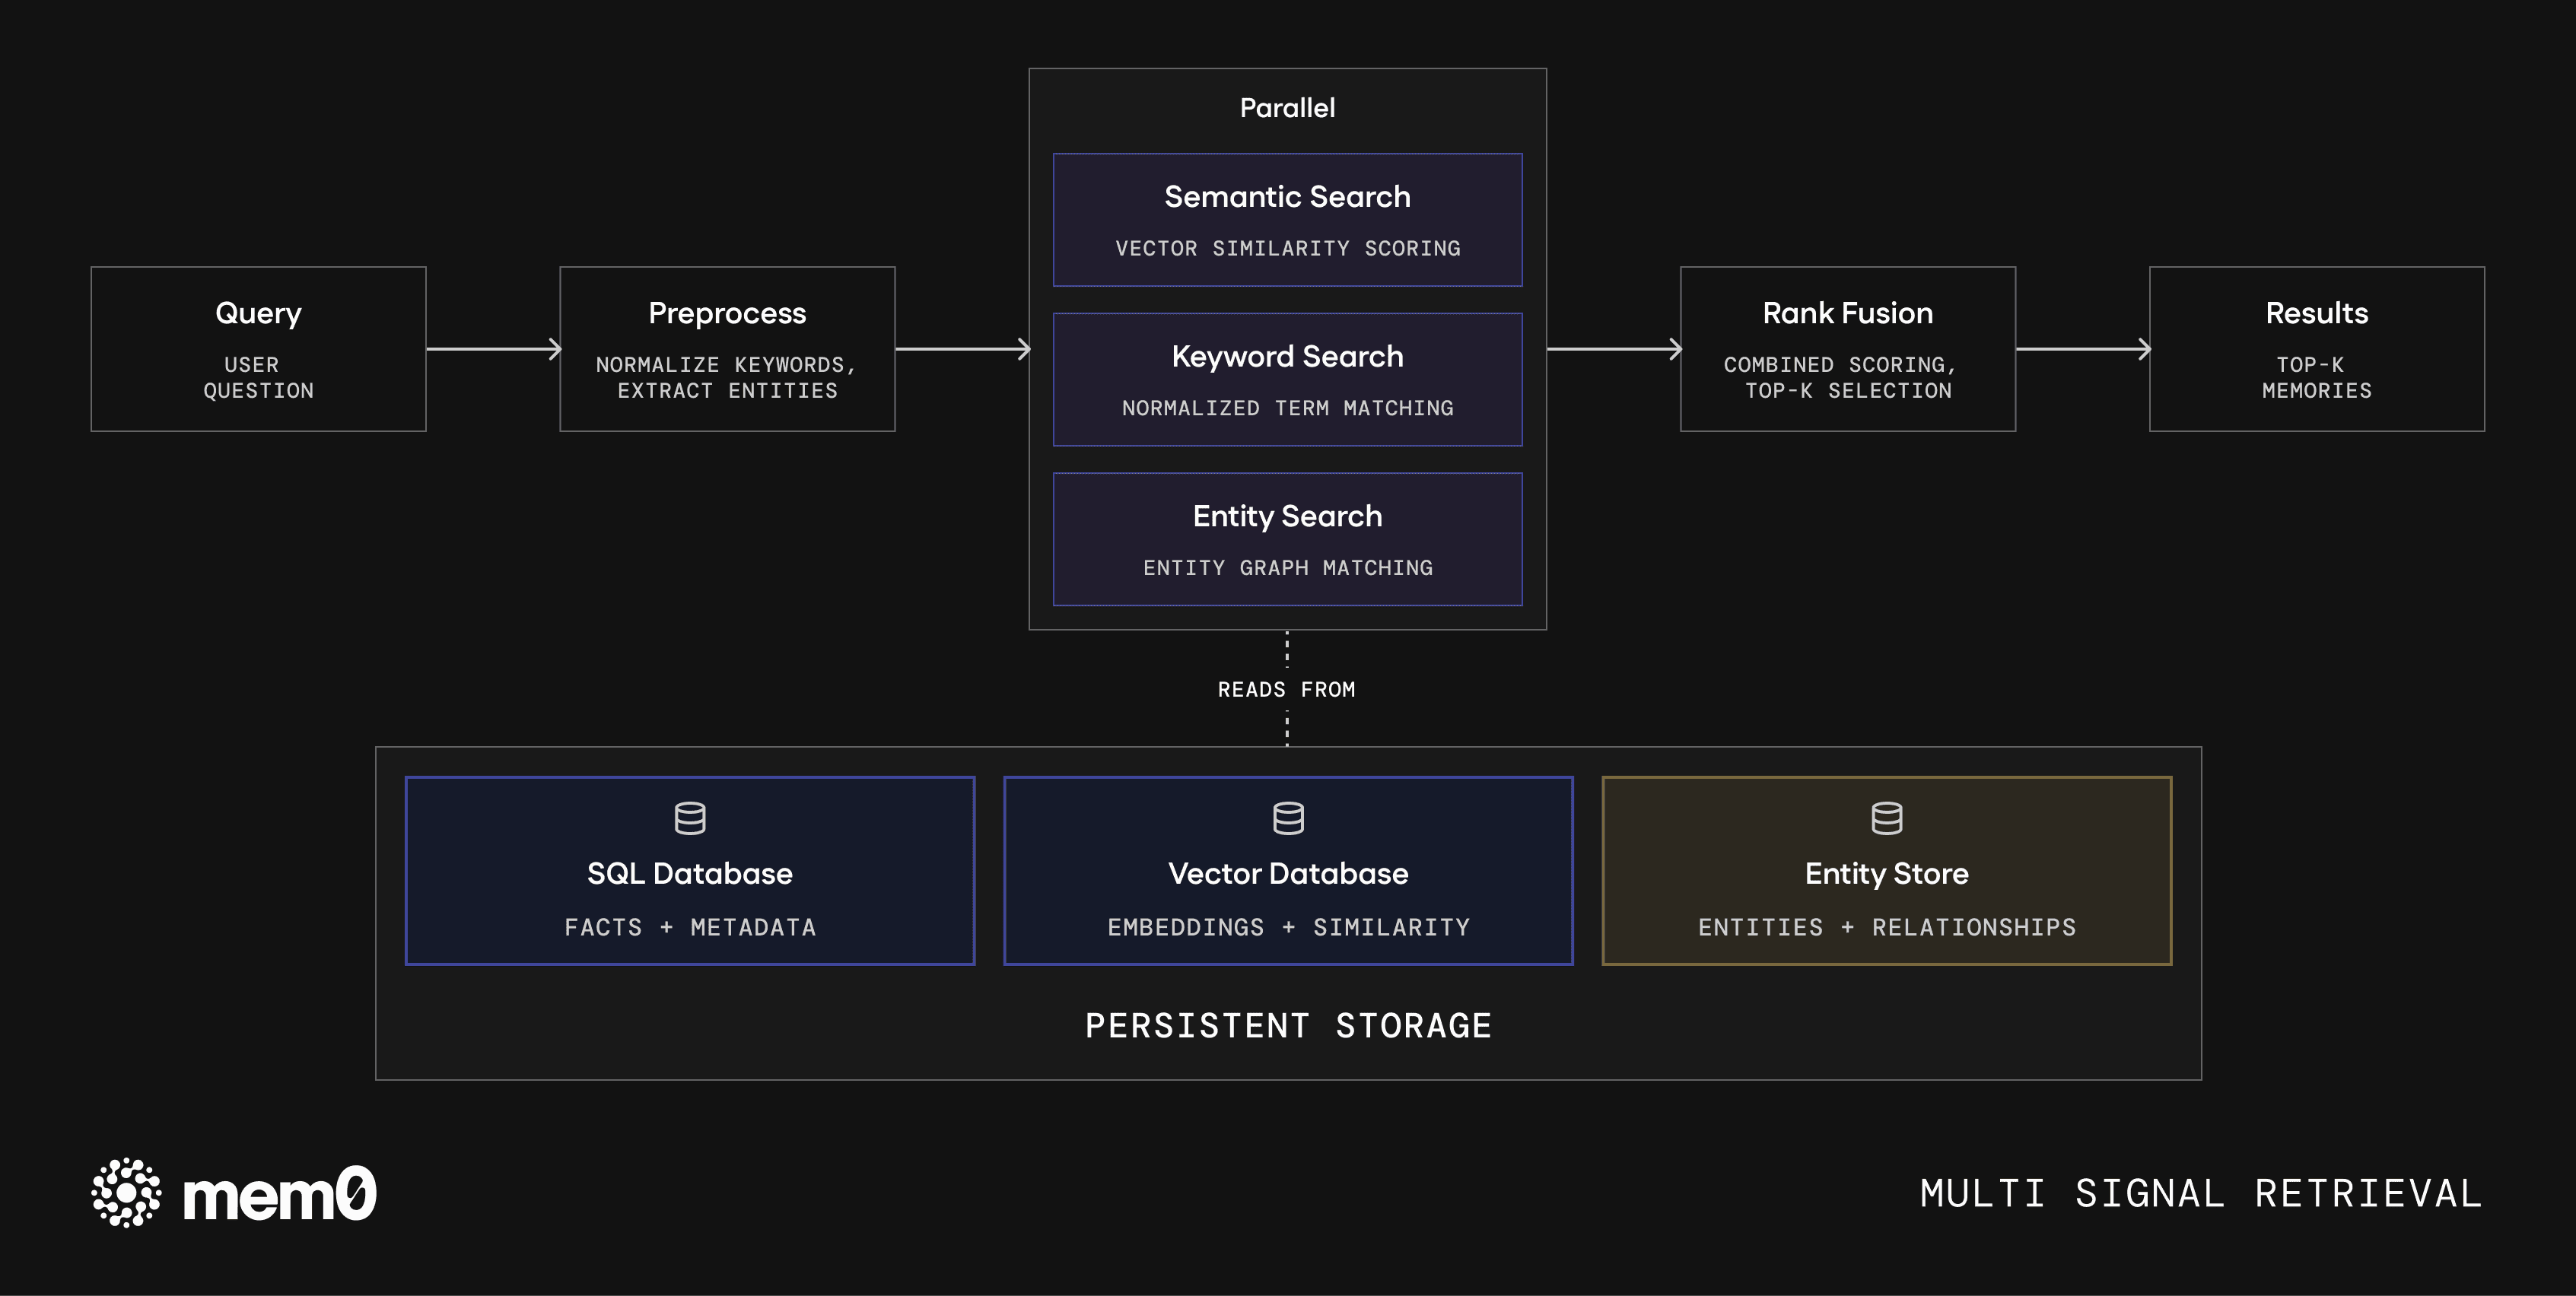Select the Query box
The image size is (2576, 1296).
tap(258, 349)
